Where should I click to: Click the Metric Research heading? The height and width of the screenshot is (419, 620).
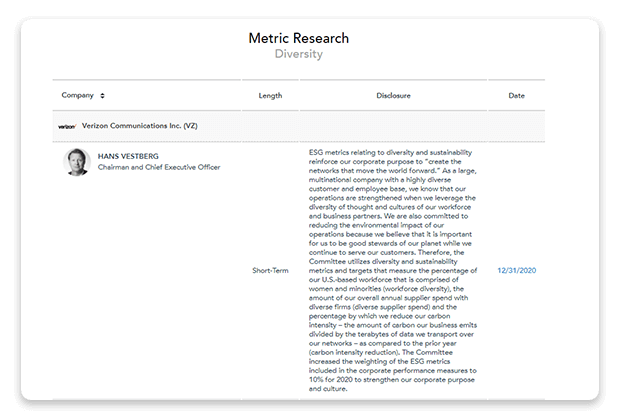click(x=299, y=38)
